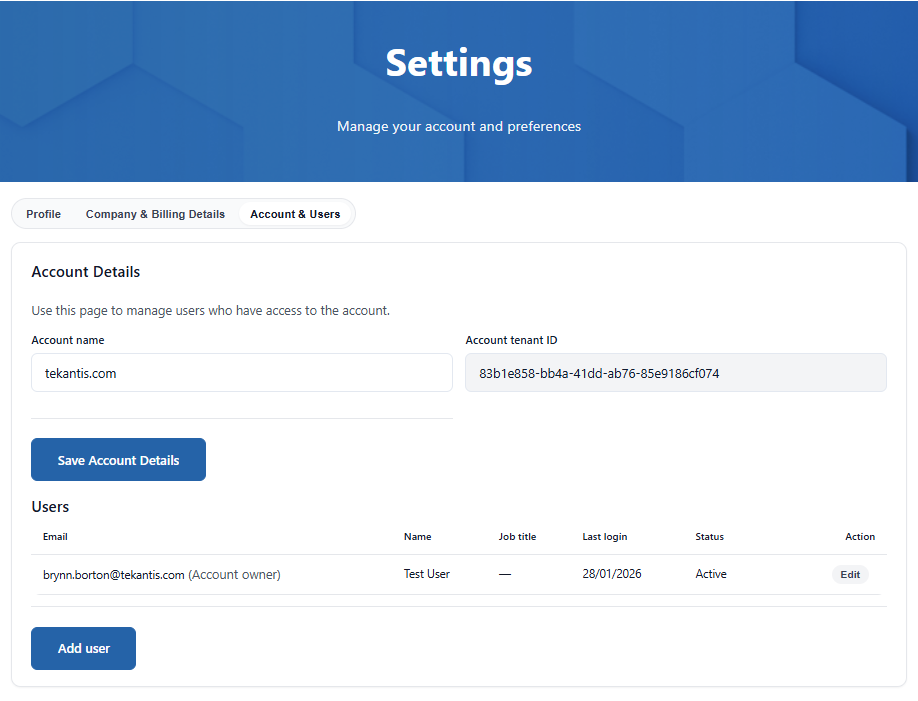Switch to the Profile tab
This screenshot has height=701, width=918.
(43, 213)
